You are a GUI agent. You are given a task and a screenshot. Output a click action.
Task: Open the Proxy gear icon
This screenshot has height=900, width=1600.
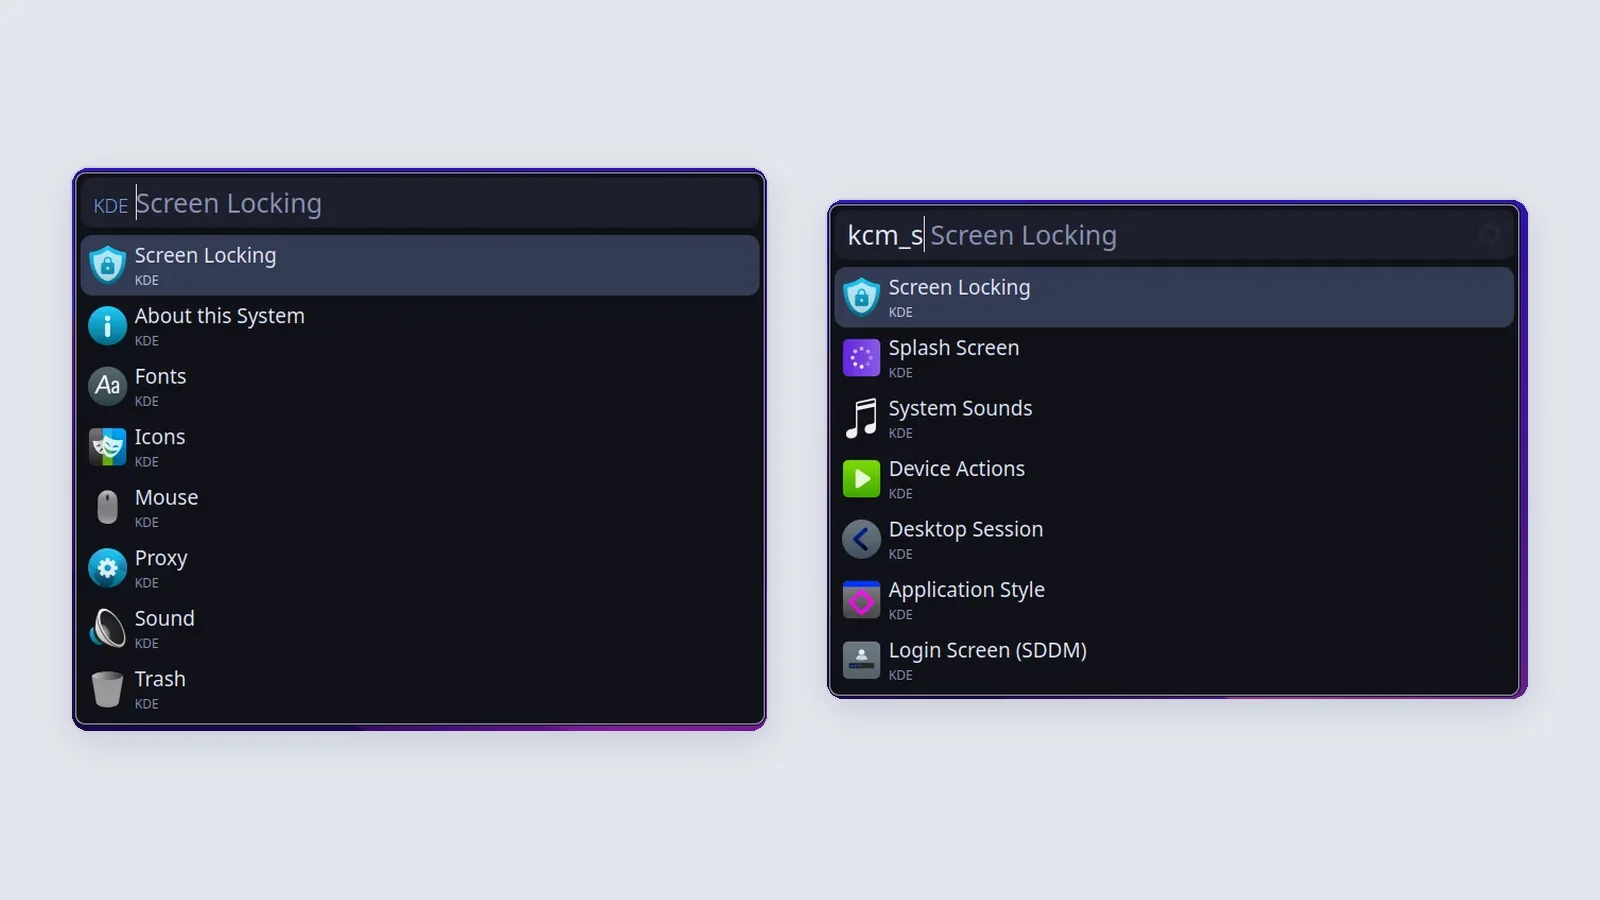tap(107, 567)
